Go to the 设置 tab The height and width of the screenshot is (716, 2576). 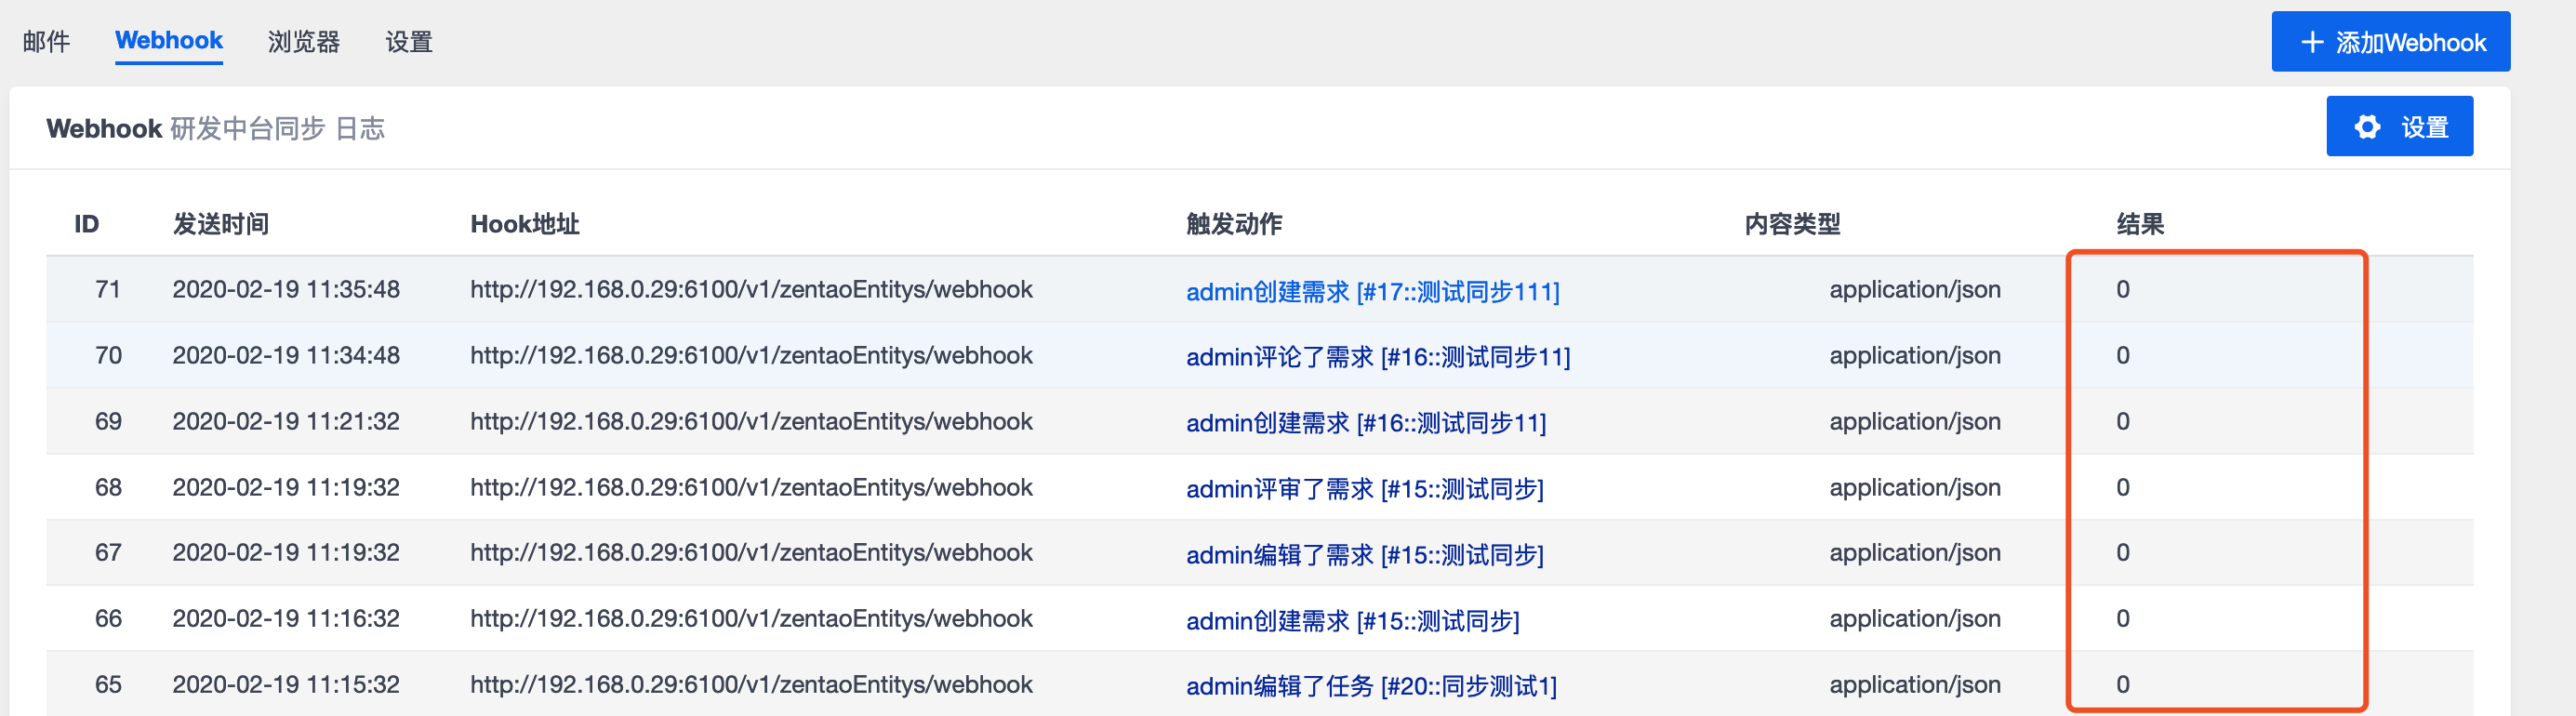pos(408,42)
